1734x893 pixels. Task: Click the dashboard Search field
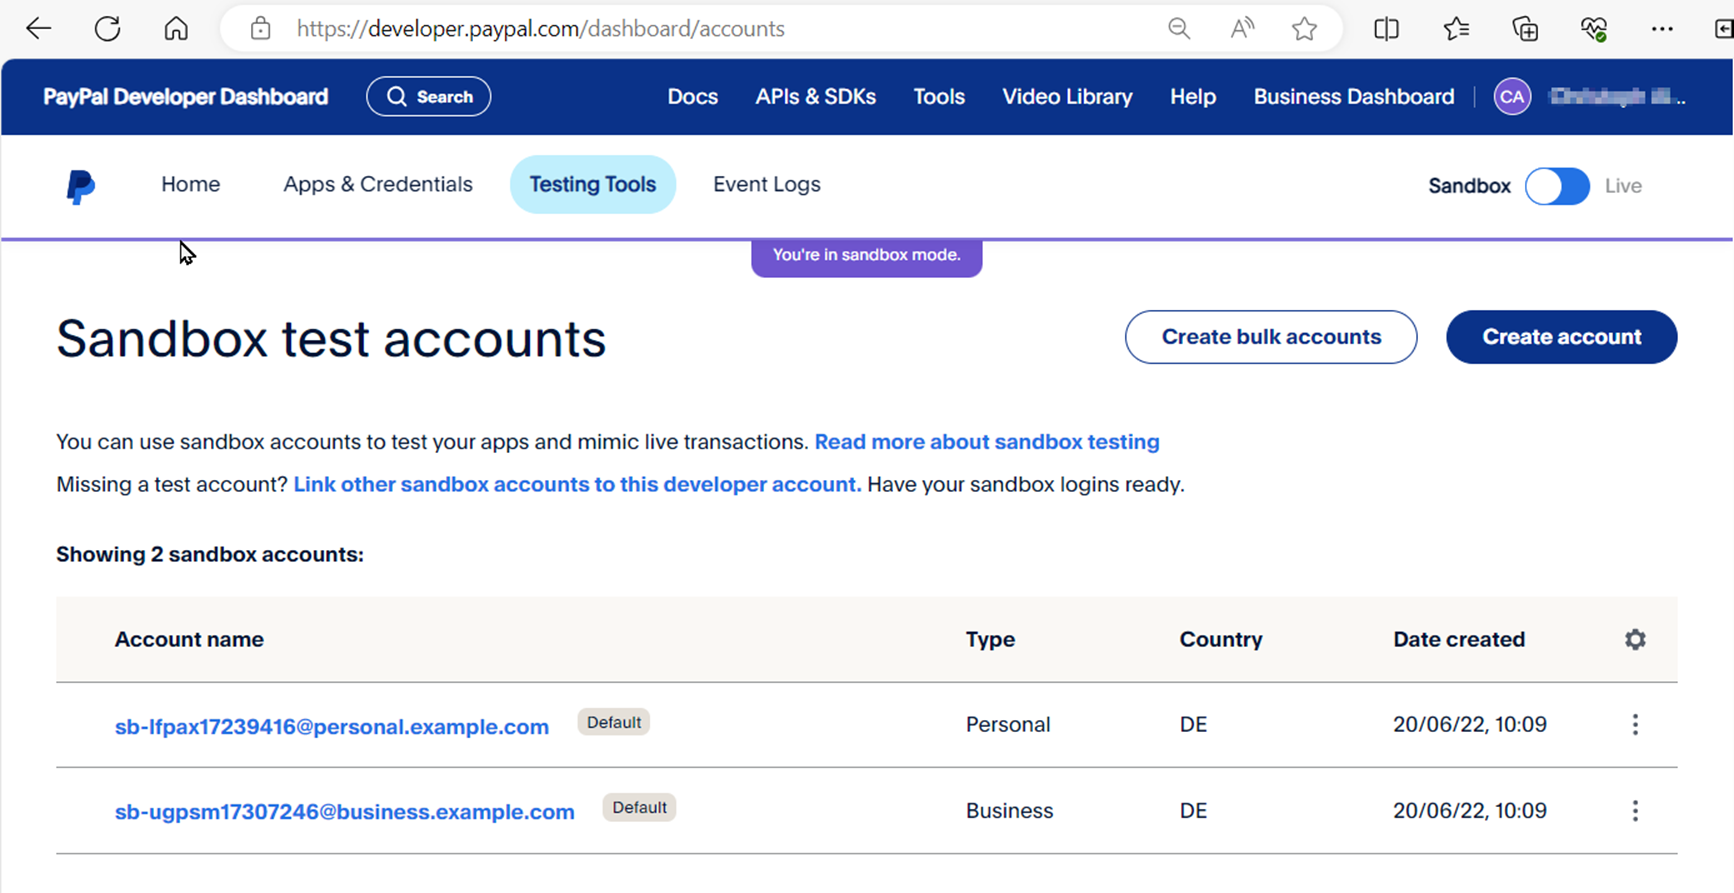coord(428,97)
